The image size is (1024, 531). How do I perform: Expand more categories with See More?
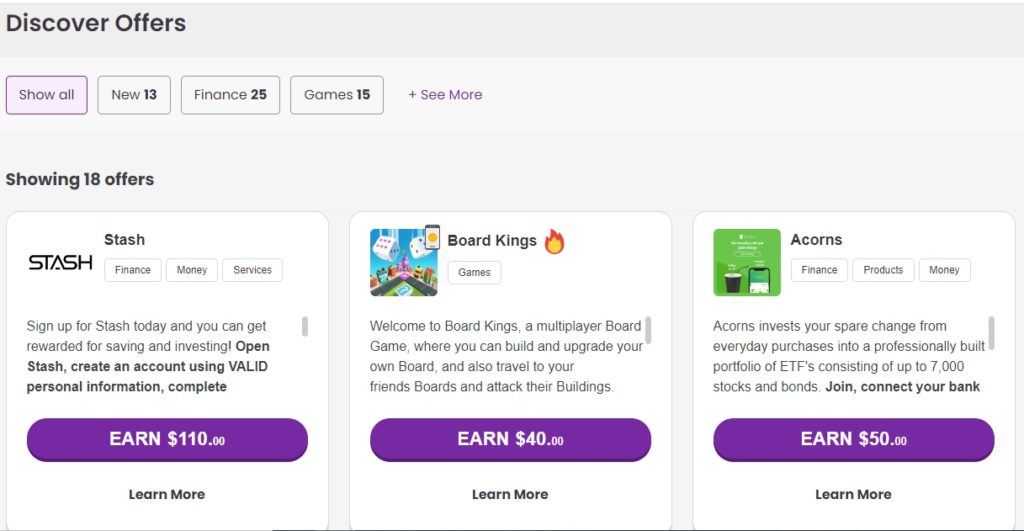click(445, 95)
